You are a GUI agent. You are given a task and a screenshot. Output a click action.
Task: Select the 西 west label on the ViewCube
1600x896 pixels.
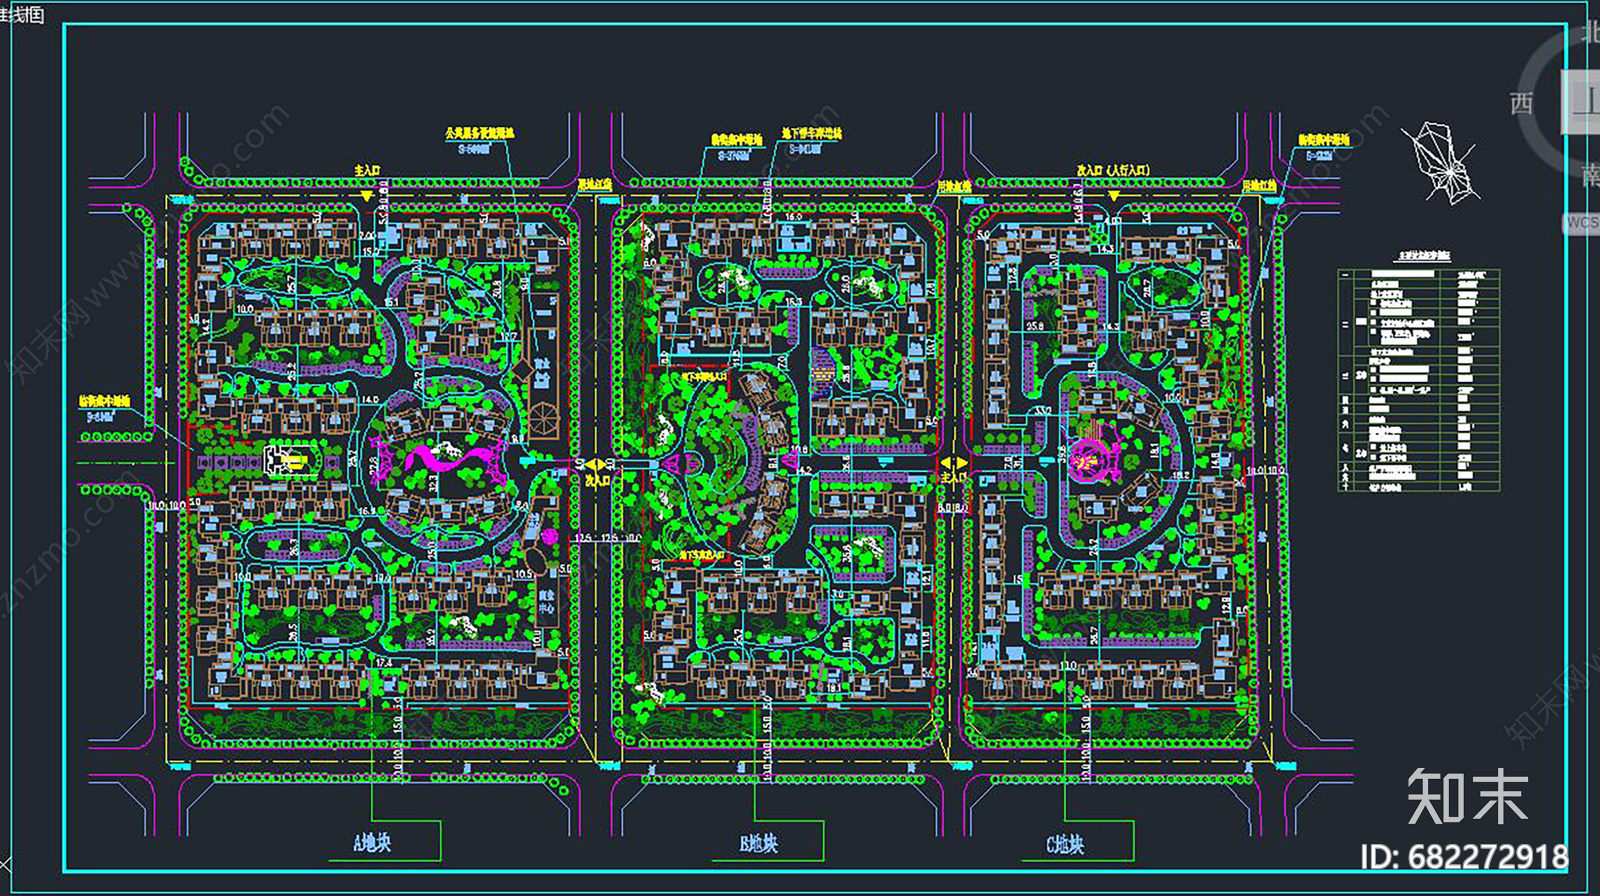click(x=1521, y=103)
